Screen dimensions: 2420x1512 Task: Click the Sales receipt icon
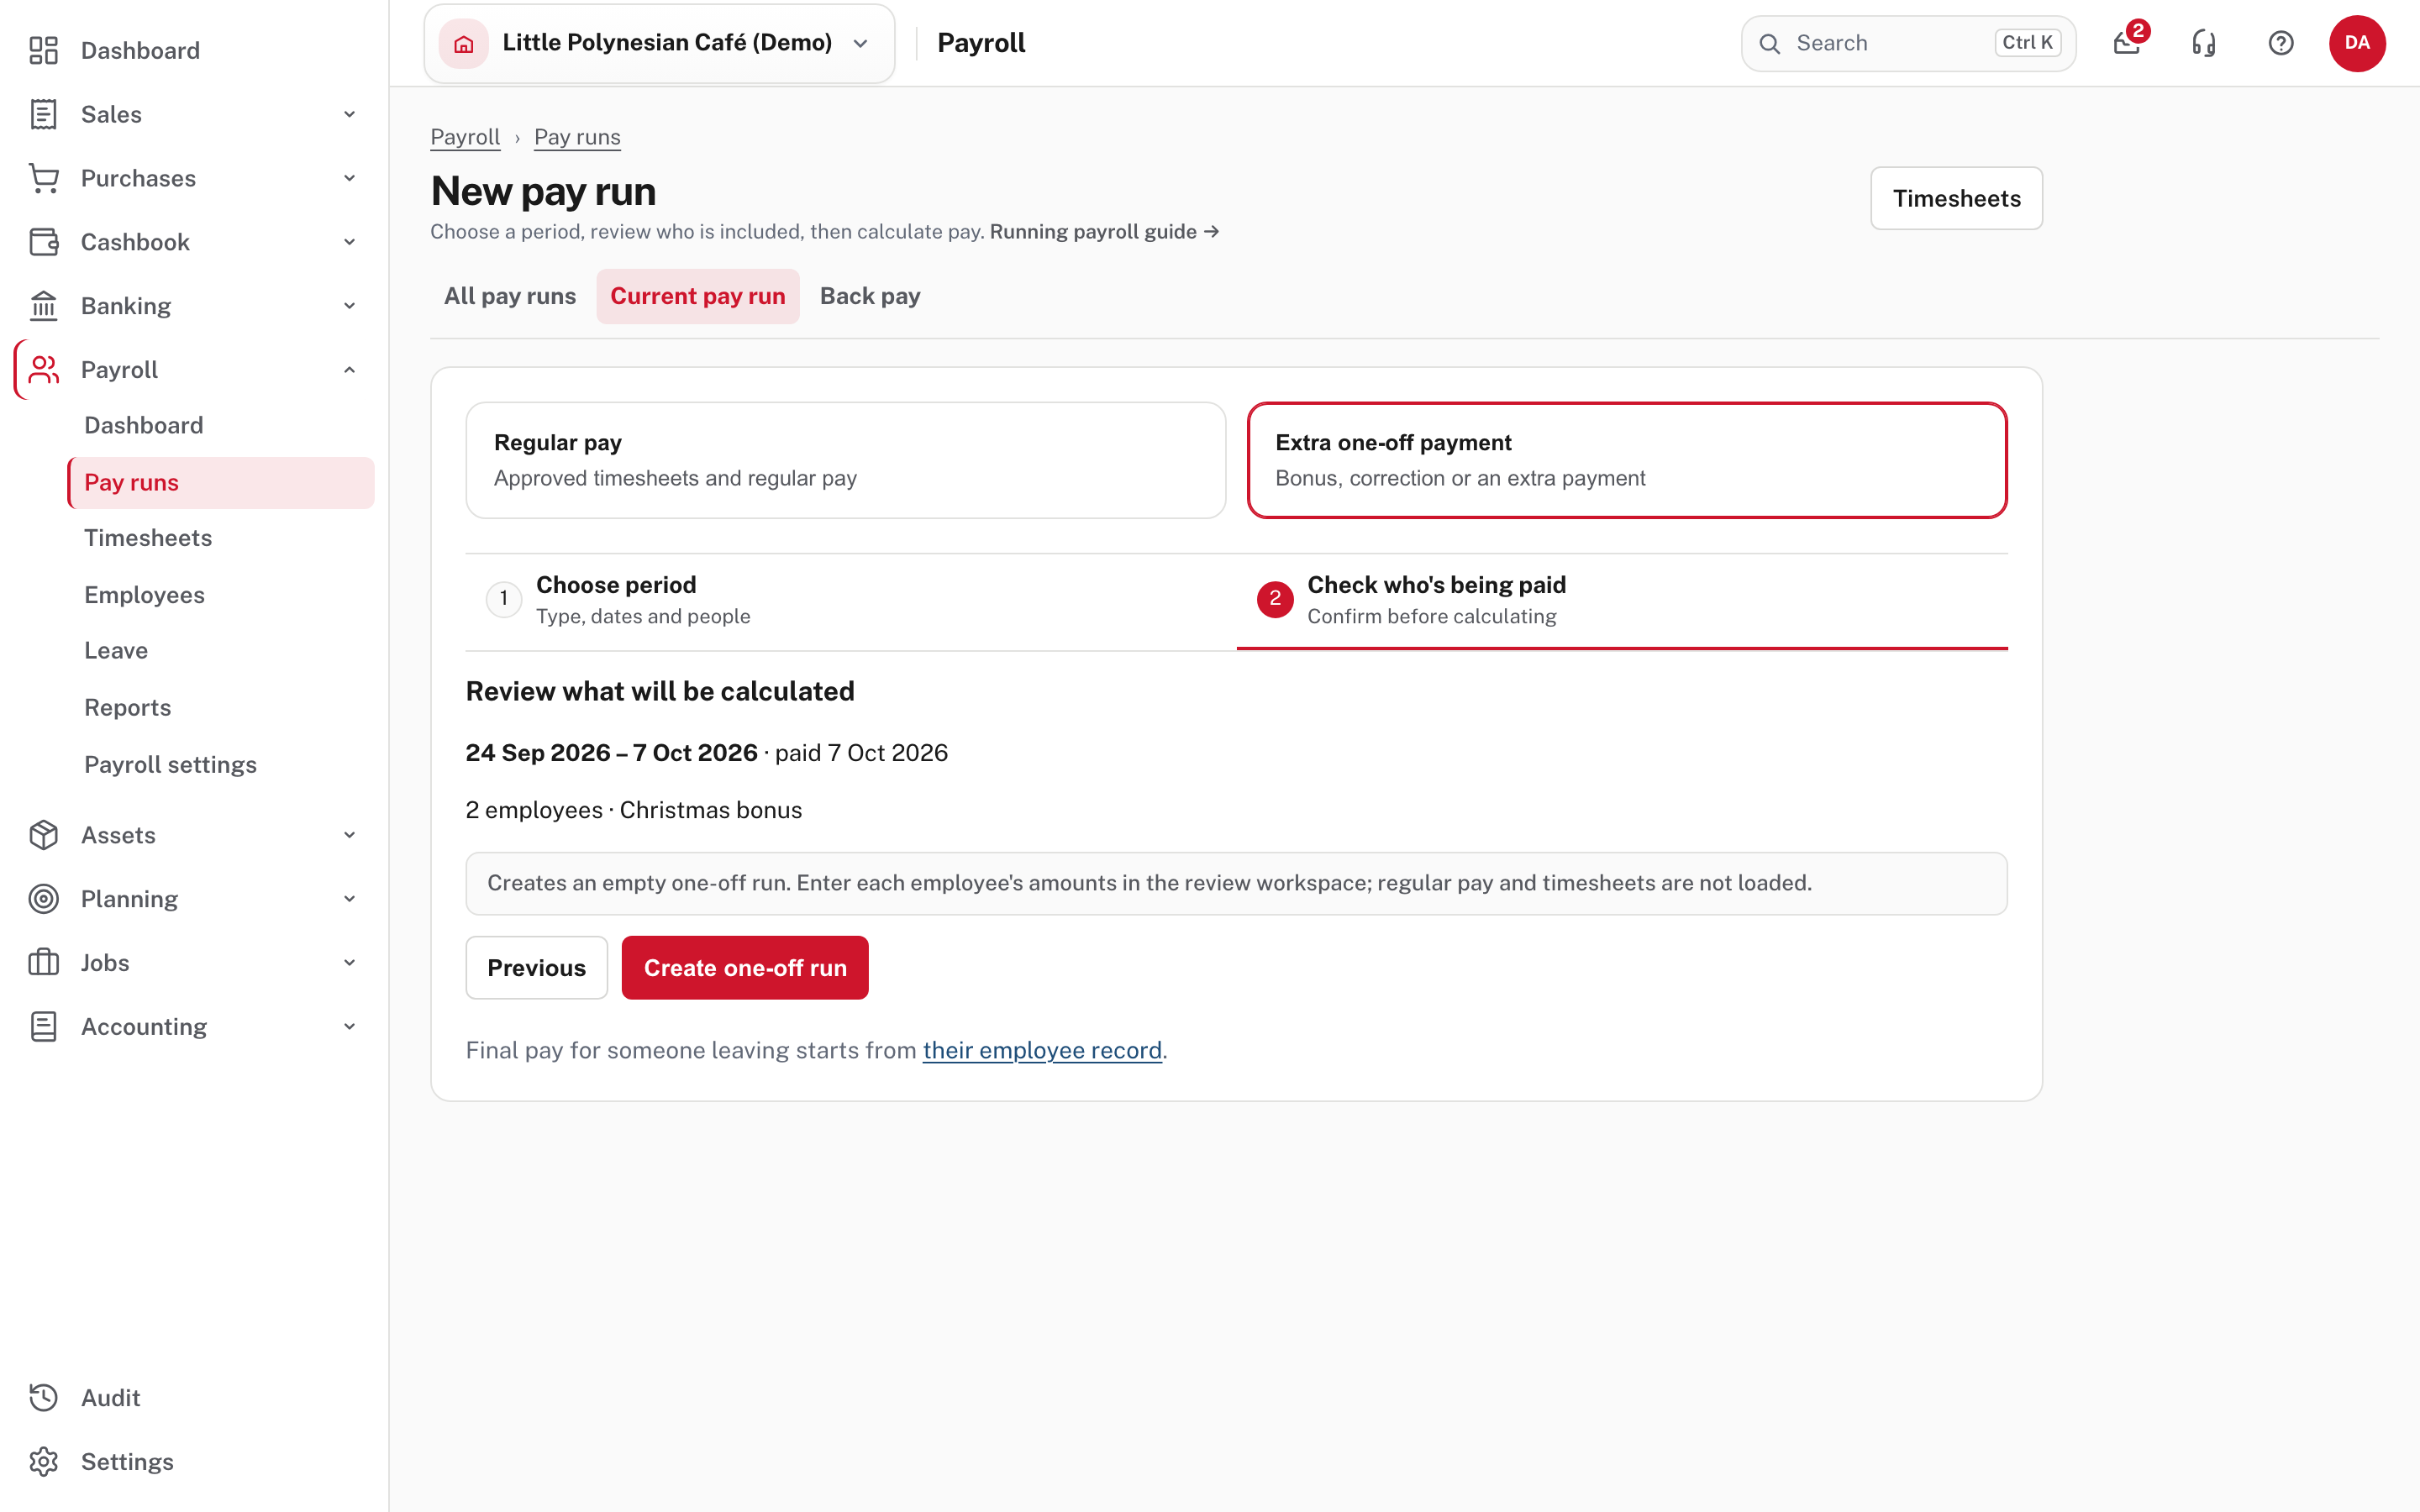click(x=43, y=114)
